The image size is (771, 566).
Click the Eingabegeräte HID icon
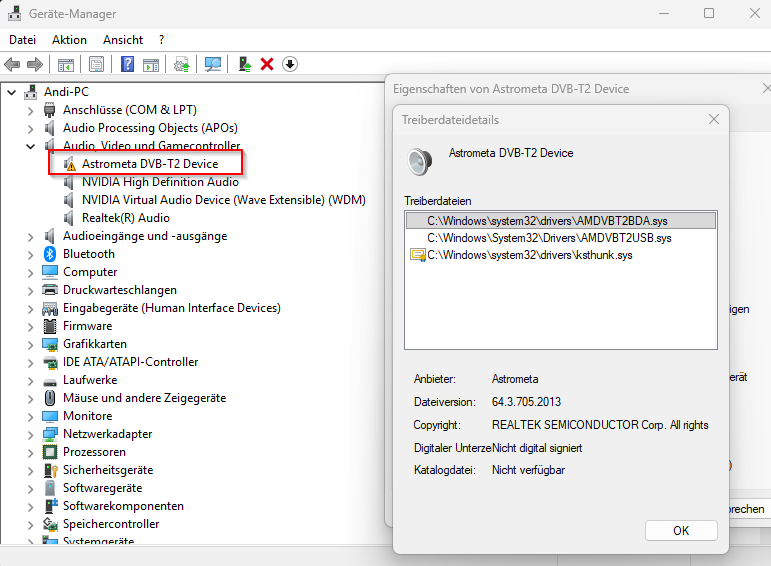tap(50, 308)
